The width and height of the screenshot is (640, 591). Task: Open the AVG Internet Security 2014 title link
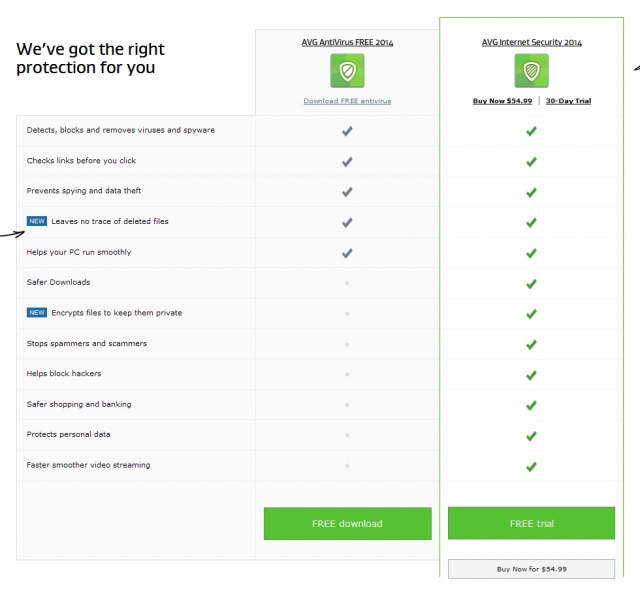point(532,42)
